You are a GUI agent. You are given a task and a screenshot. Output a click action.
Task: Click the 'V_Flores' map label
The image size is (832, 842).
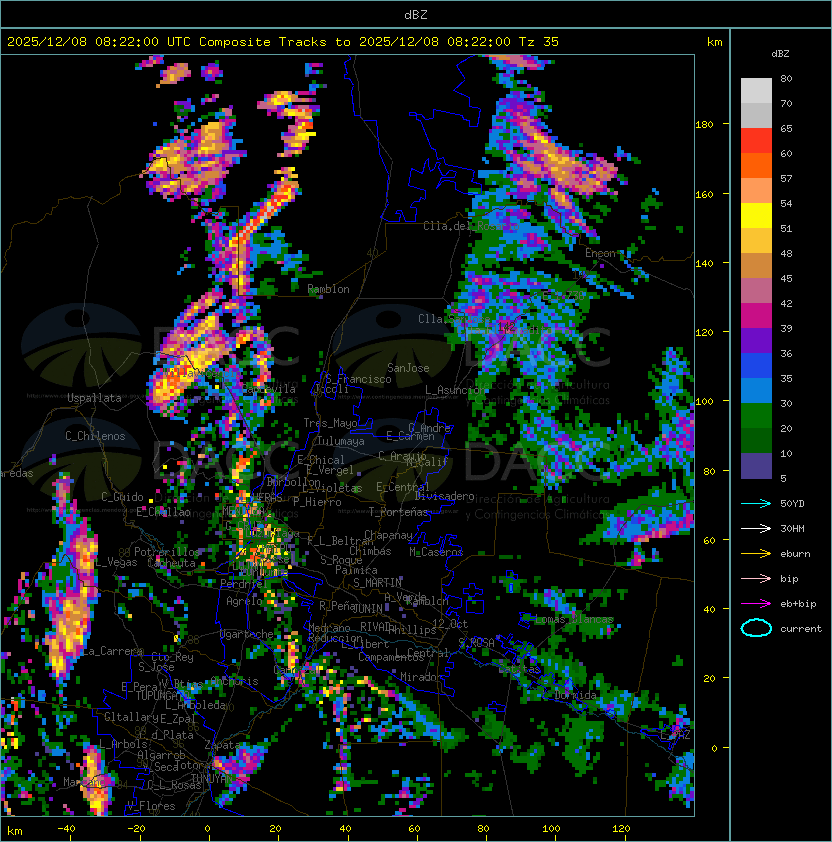click(151, 806)
